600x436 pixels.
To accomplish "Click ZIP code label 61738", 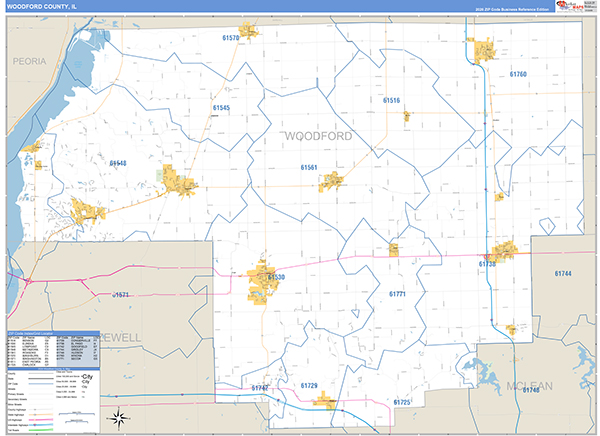I will [487, 264].
